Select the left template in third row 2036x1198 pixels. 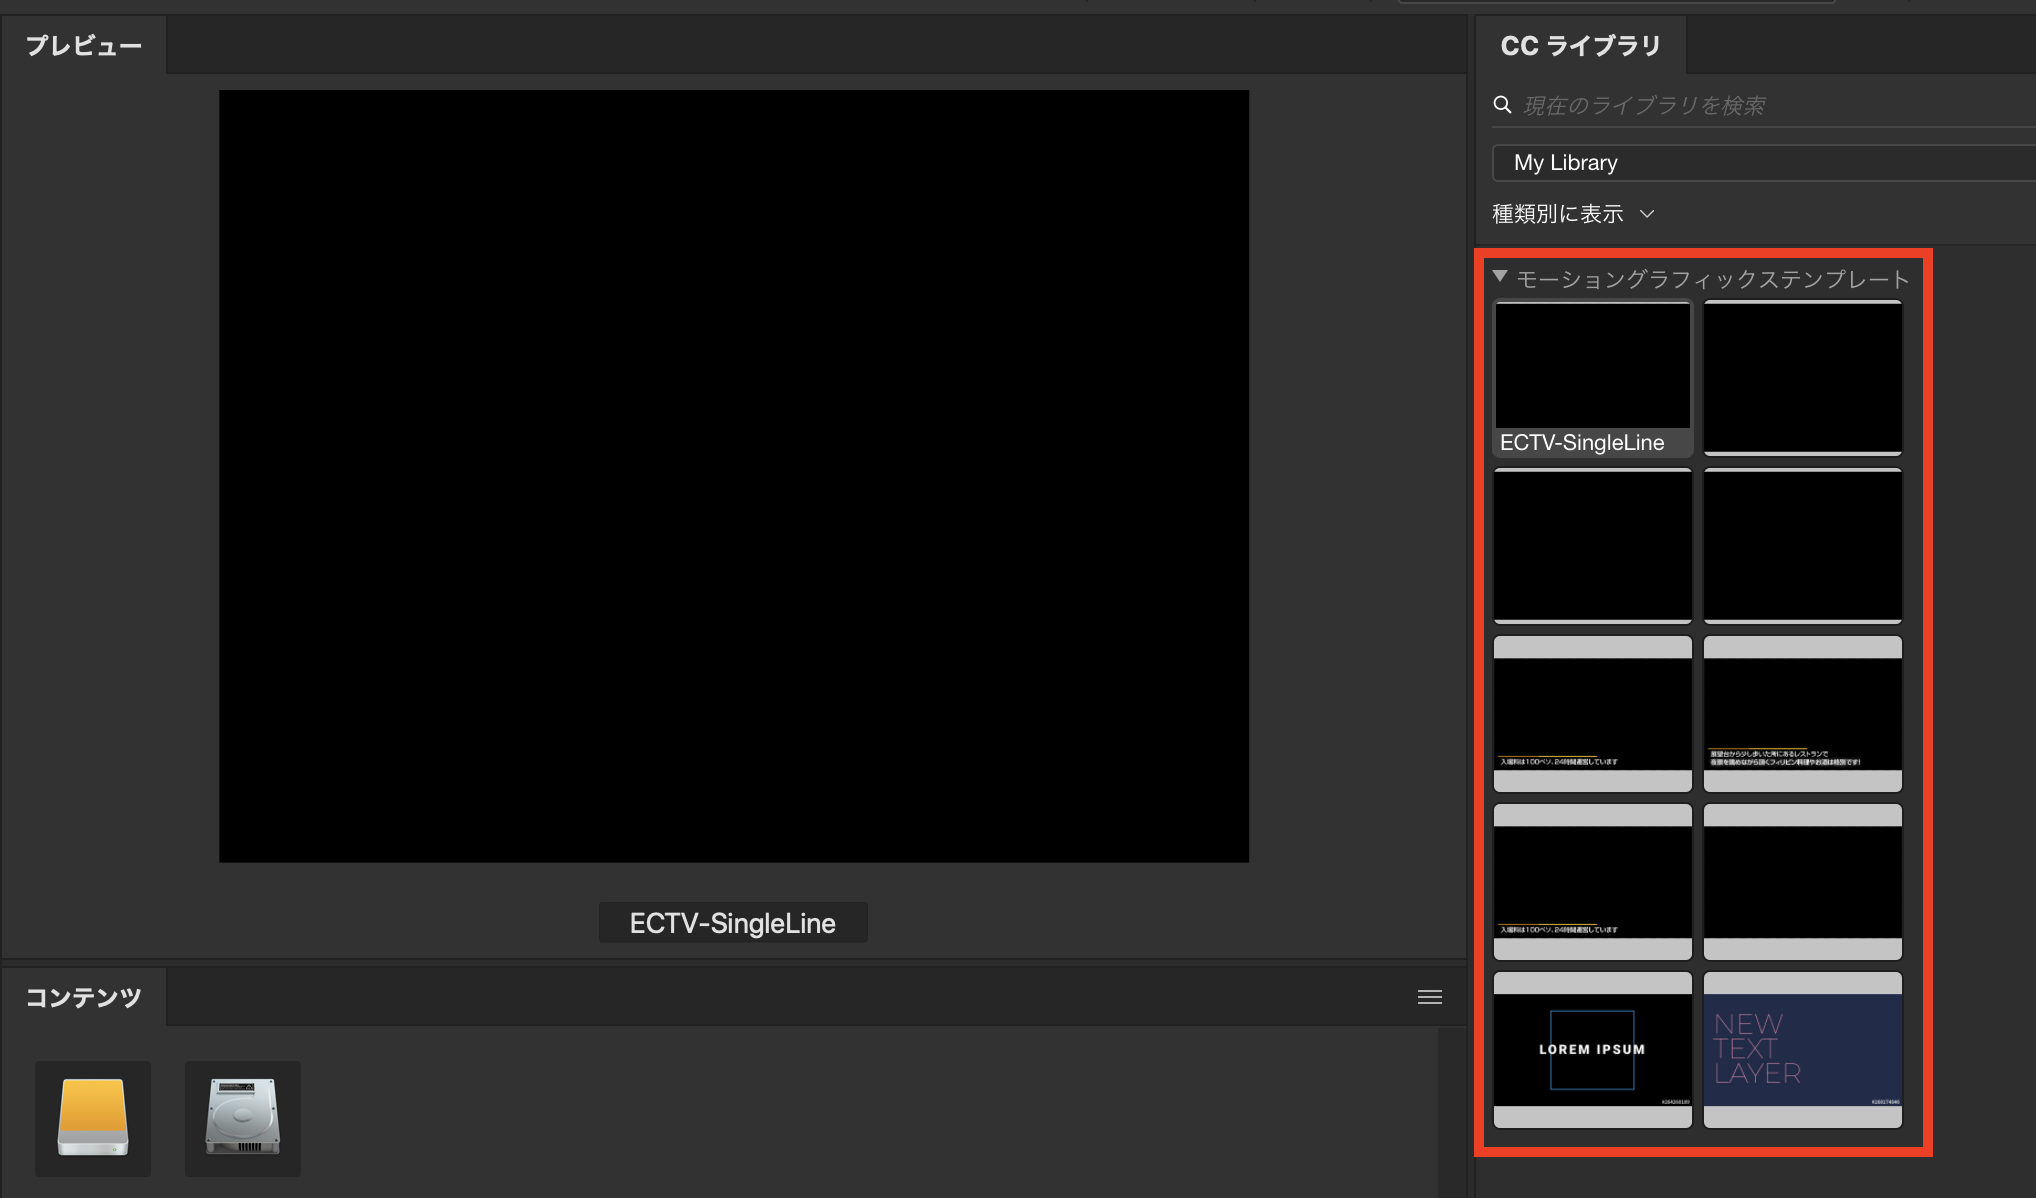click(1592, 713)
